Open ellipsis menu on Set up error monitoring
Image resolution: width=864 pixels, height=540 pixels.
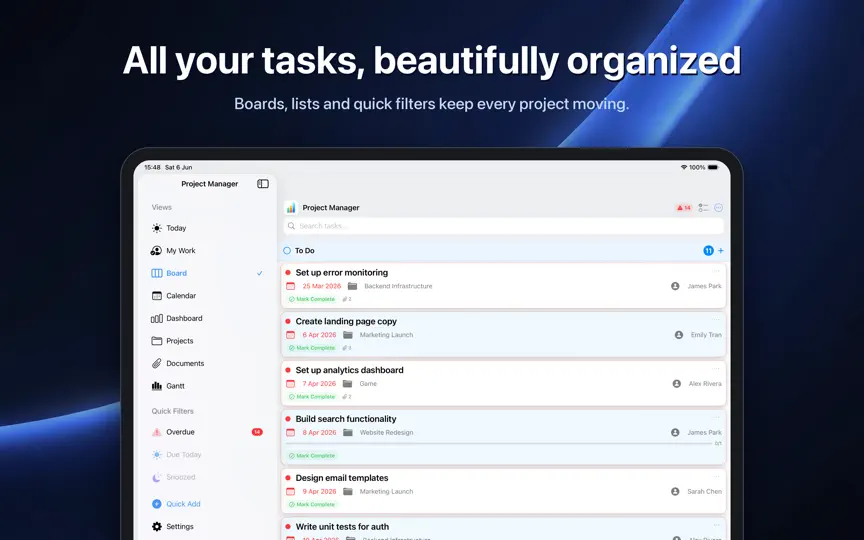tap(716, 271)
